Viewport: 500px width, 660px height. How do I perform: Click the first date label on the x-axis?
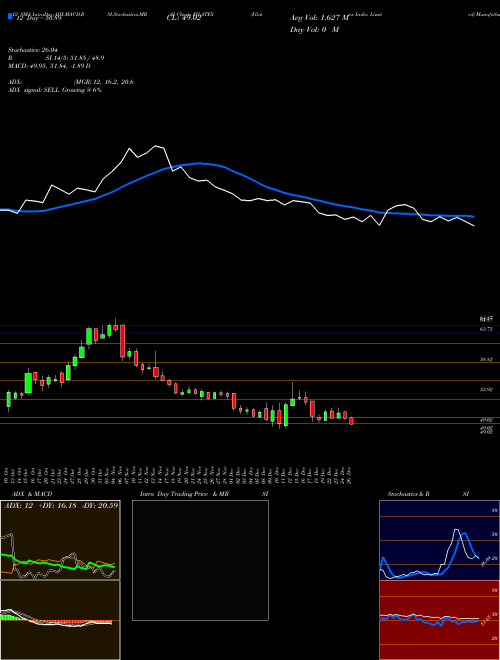click(x=8, y=474)
